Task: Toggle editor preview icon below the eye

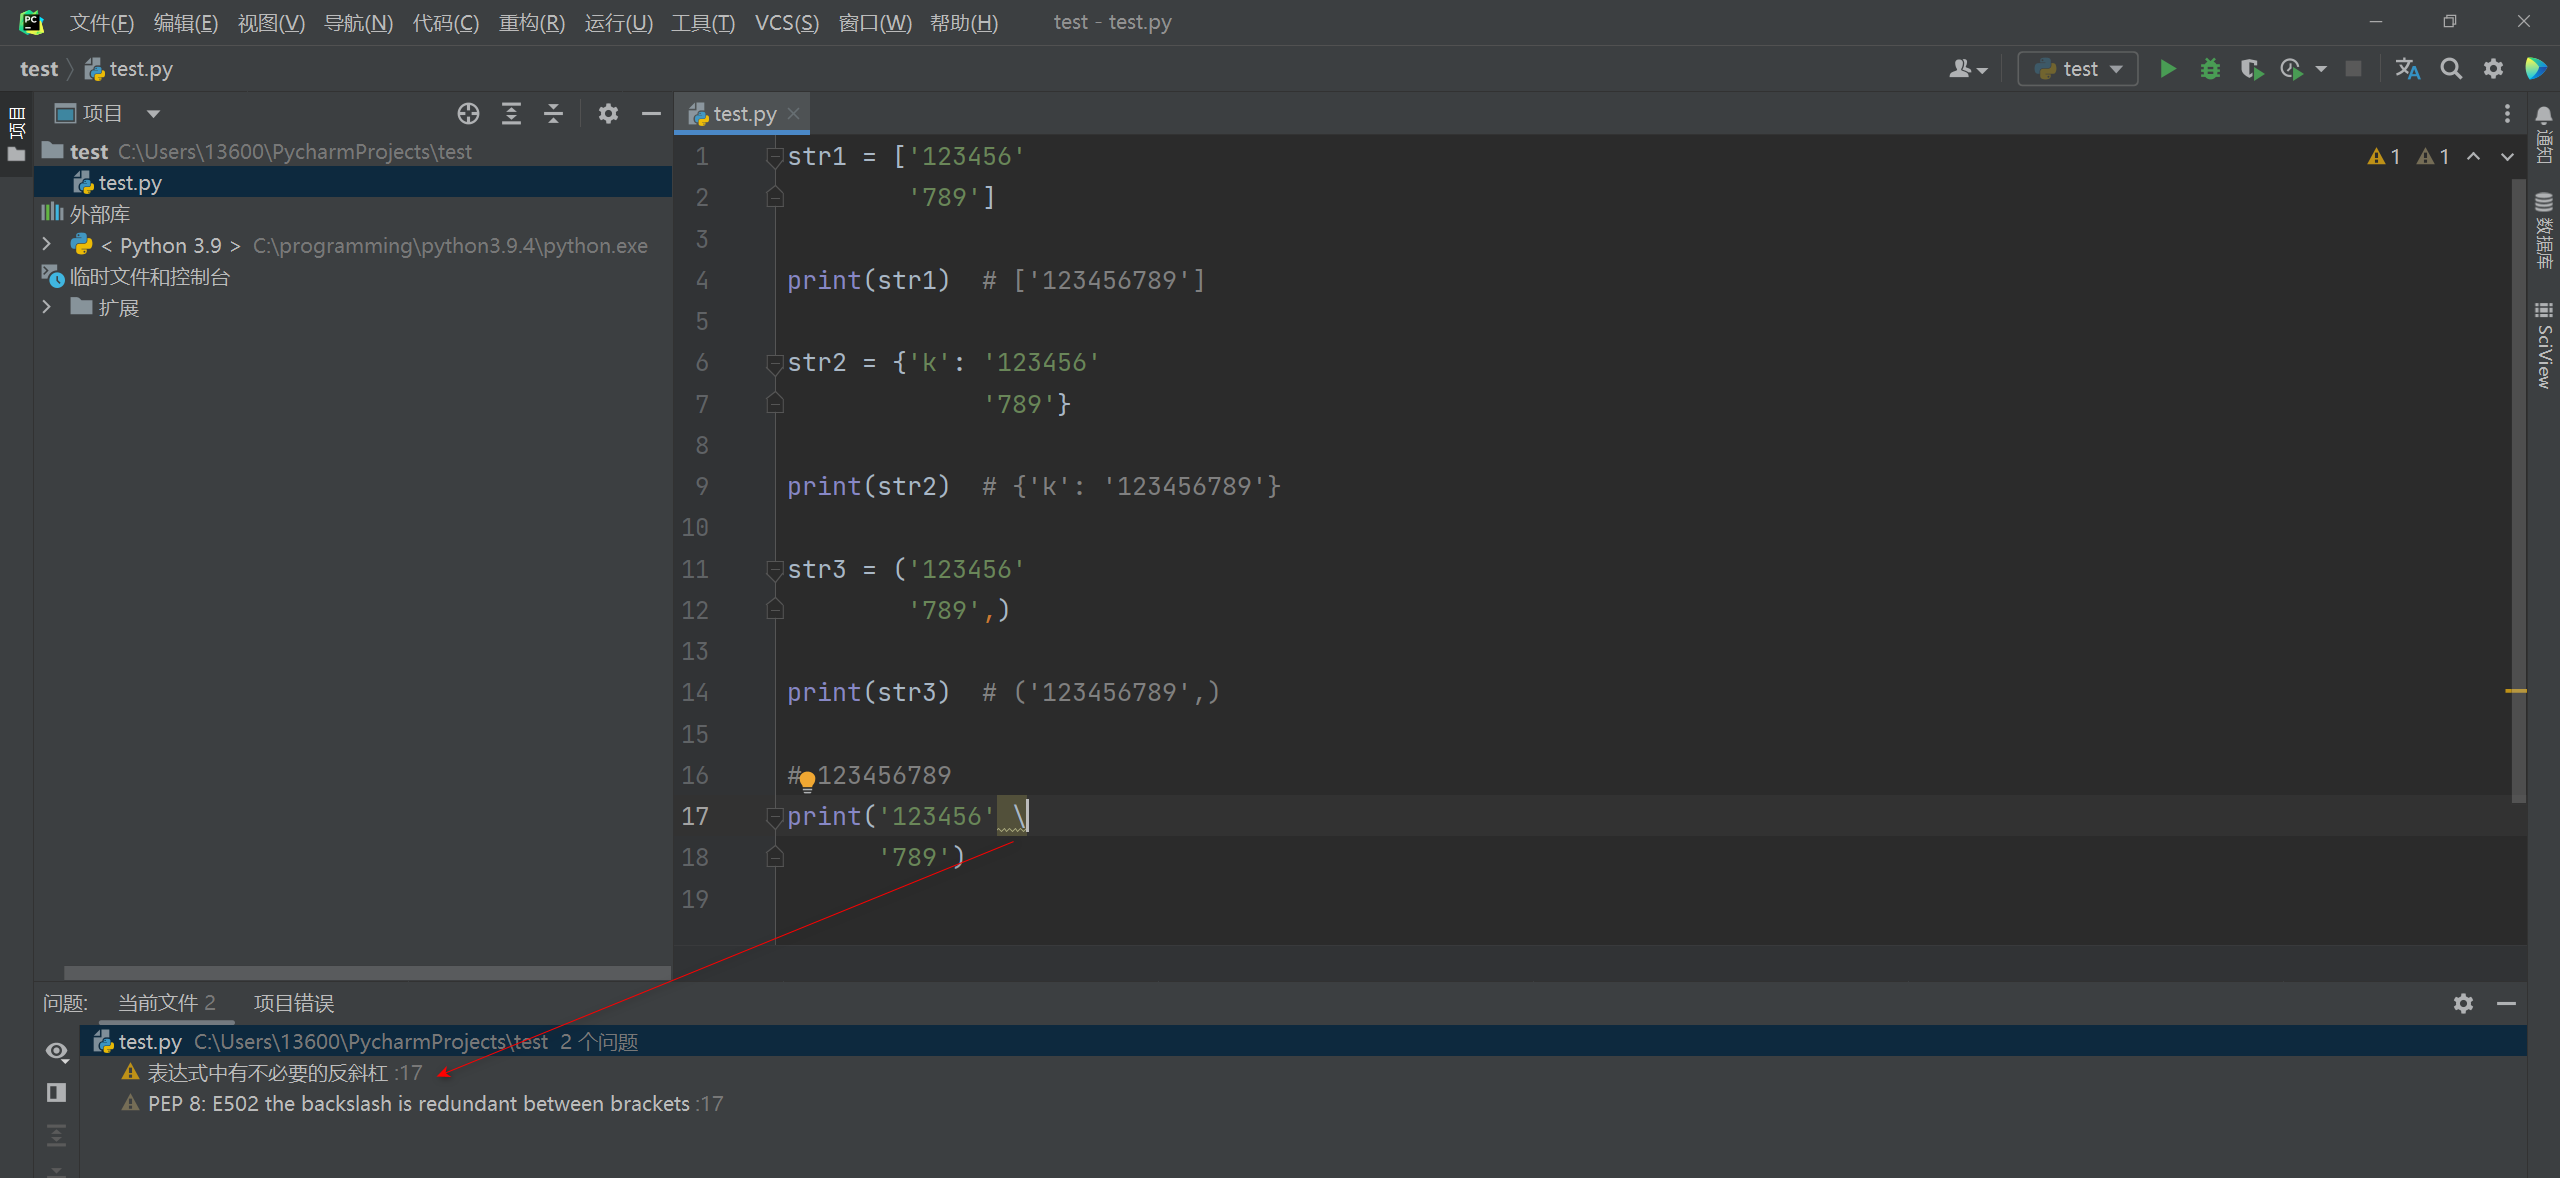Action: pyautogui.click(x=56, y=1092)
